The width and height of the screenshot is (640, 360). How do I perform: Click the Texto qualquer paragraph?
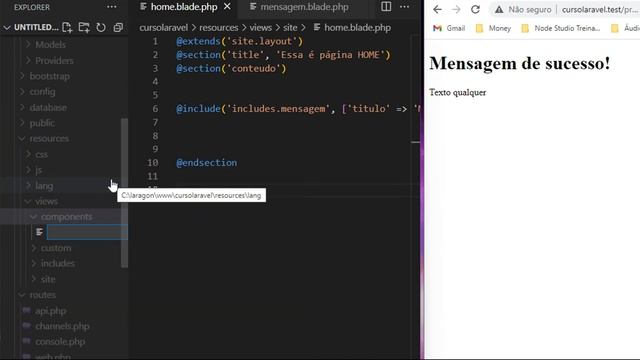click(x=458, y=93)
